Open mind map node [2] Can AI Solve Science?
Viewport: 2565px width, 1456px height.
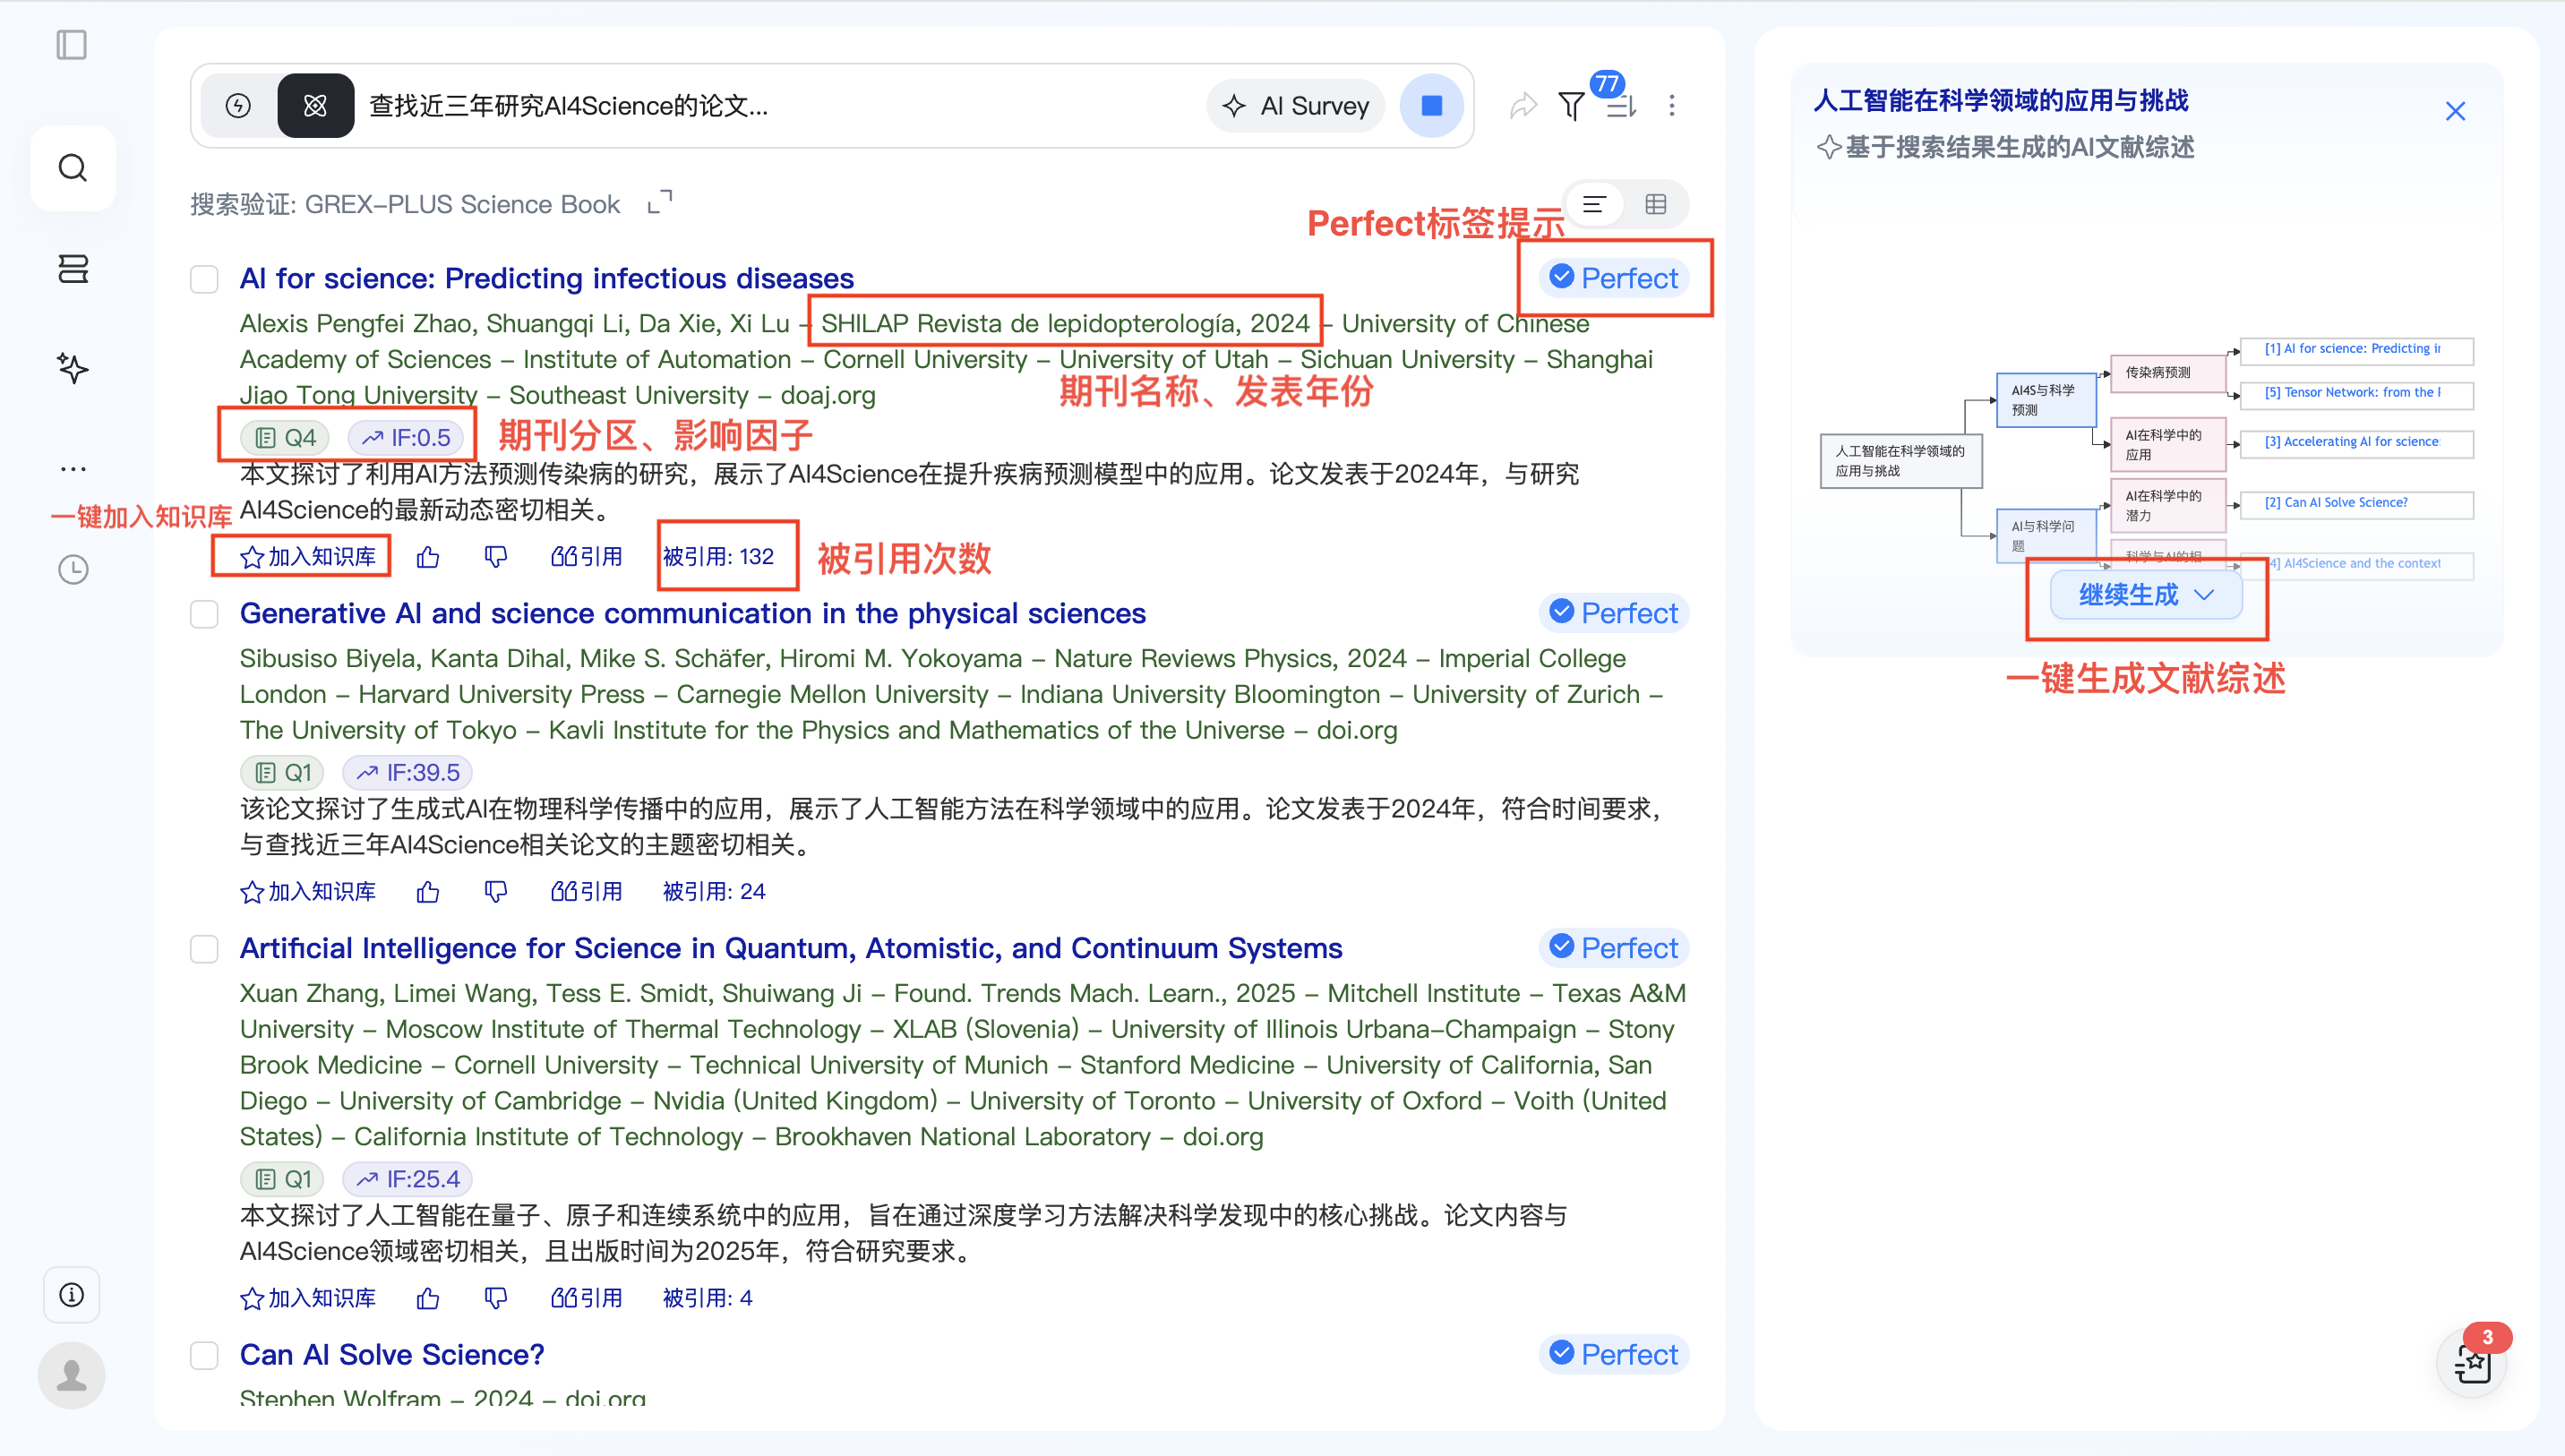[x=2356, y=503]
